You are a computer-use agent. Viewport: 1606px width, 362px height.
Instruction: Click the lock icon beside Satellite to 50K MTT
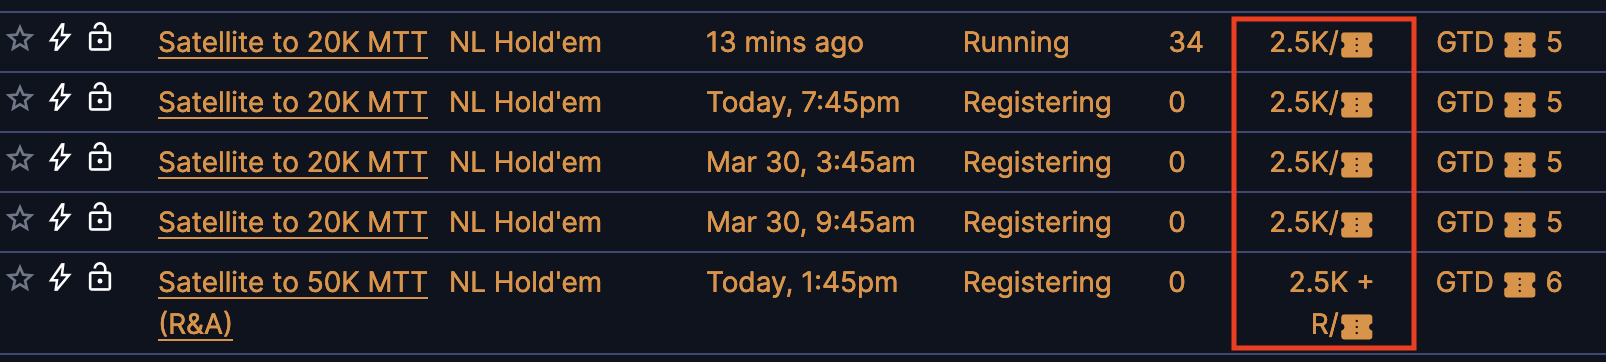coord(100,277)
